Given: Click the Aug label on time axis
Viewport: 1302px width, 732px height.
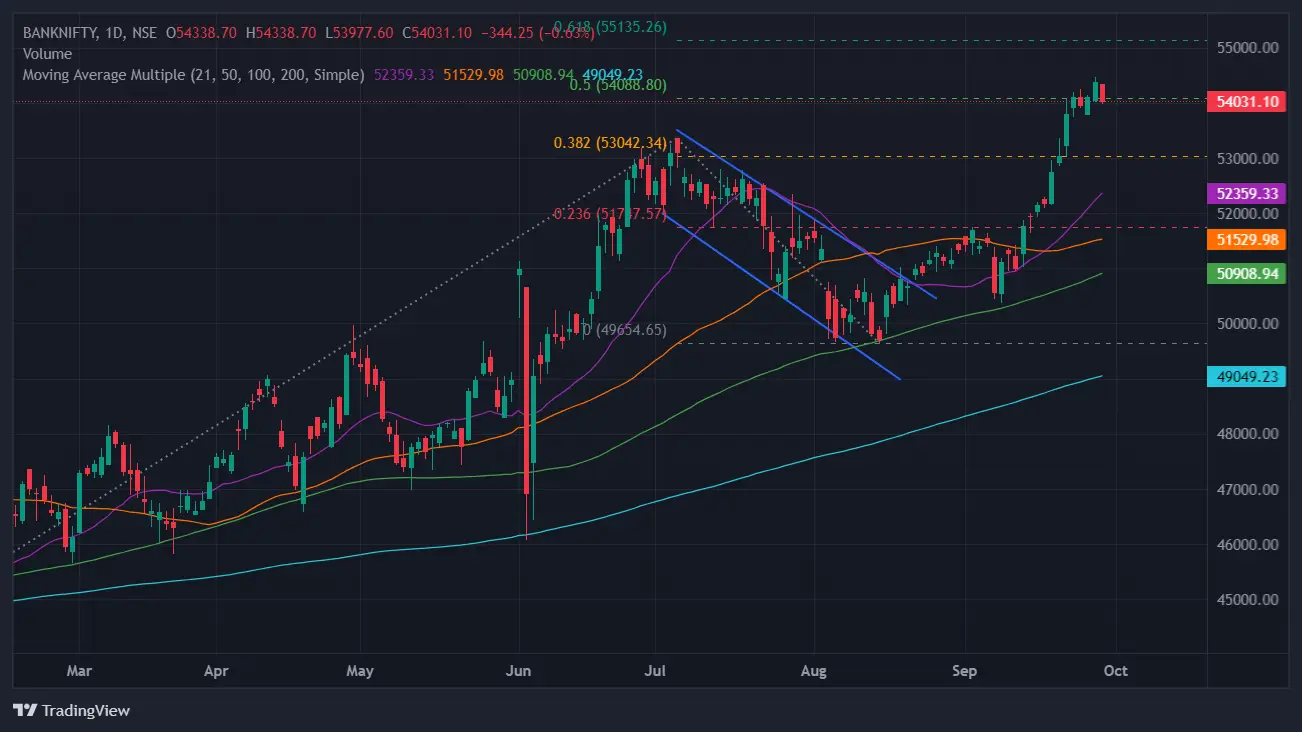Looking at the screenshot, I should pyautogui.click(x=815, y=671).
